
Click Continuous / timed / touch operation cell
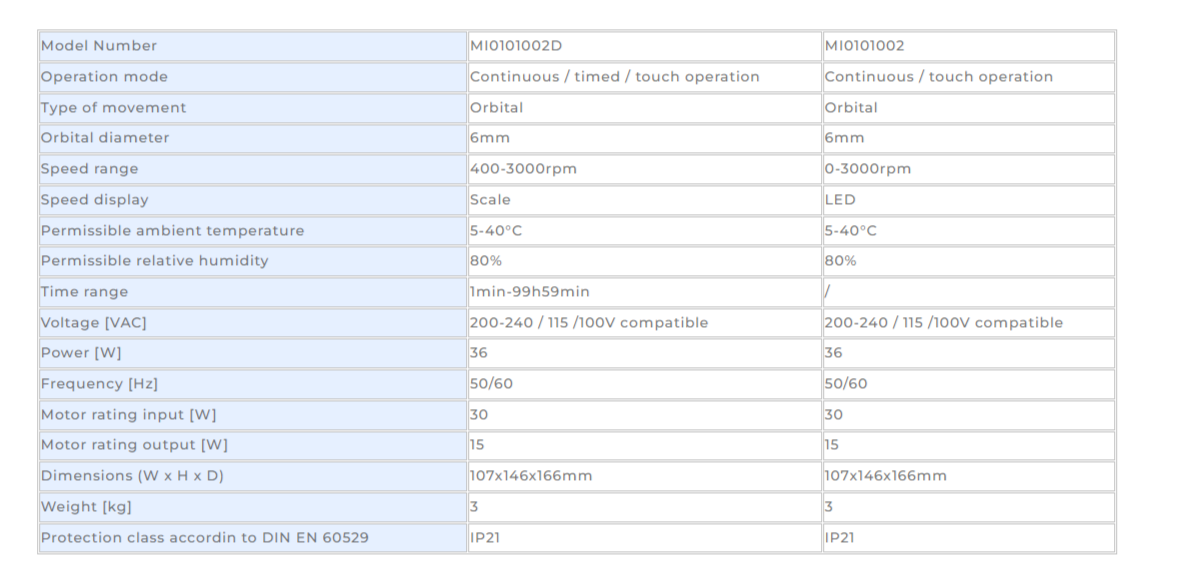tap(645, 77)
